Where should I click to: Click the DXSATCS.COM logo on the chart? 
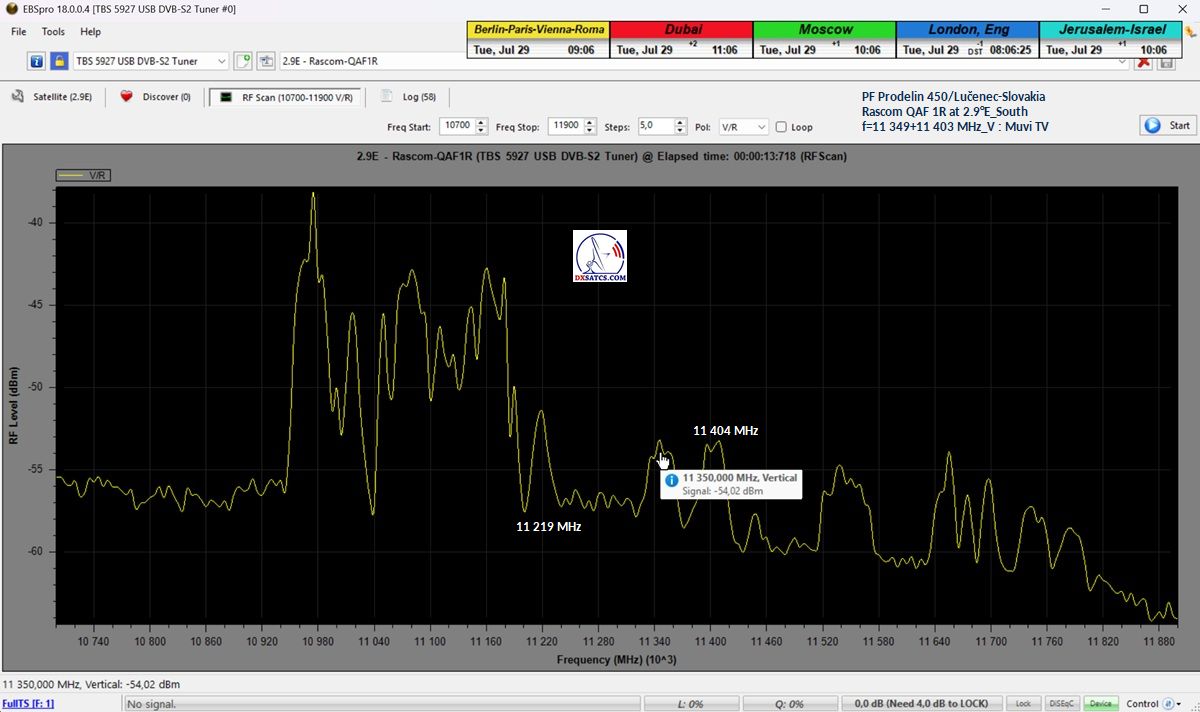(x=600, y=256)
